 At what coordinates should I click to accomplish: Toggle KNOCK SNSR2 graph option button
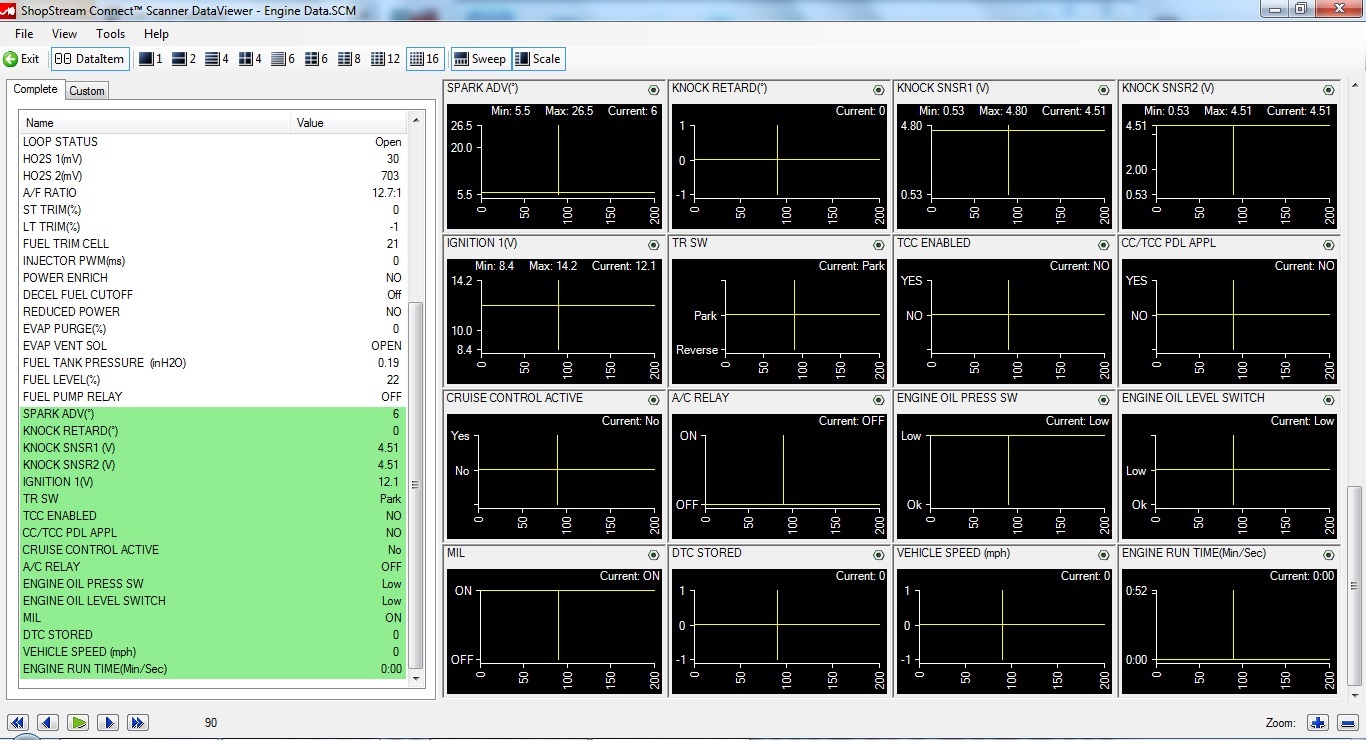click(x=1328, y=90)
